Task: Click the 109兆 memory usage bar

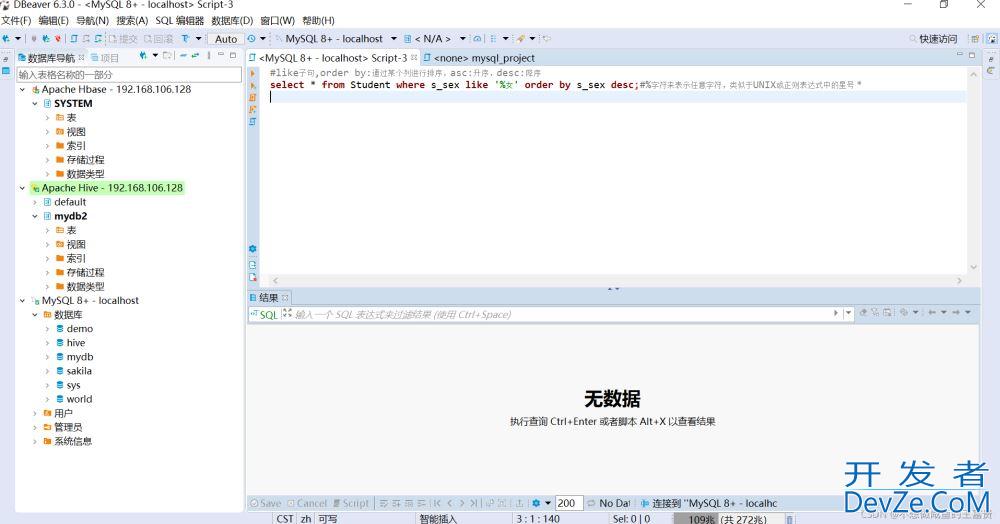Action: [728, 519]
